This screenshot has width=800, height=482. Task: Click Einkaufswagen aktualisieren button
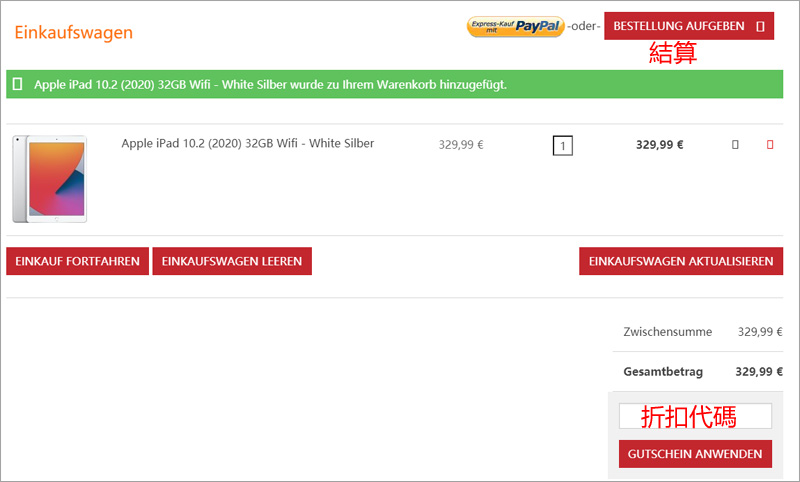(681, 261)
